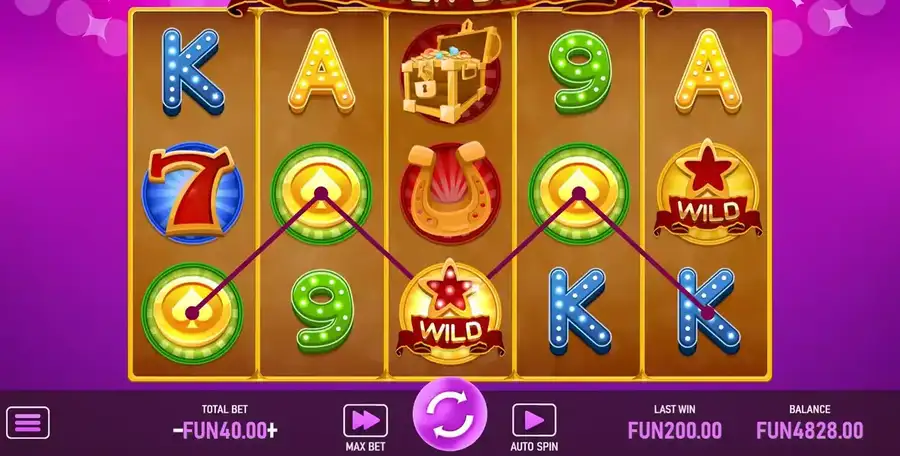Click the Max Bet fast-forward icon
This screenshot has height=456, width=900.
pyautogui.click(x=365, y=421)
